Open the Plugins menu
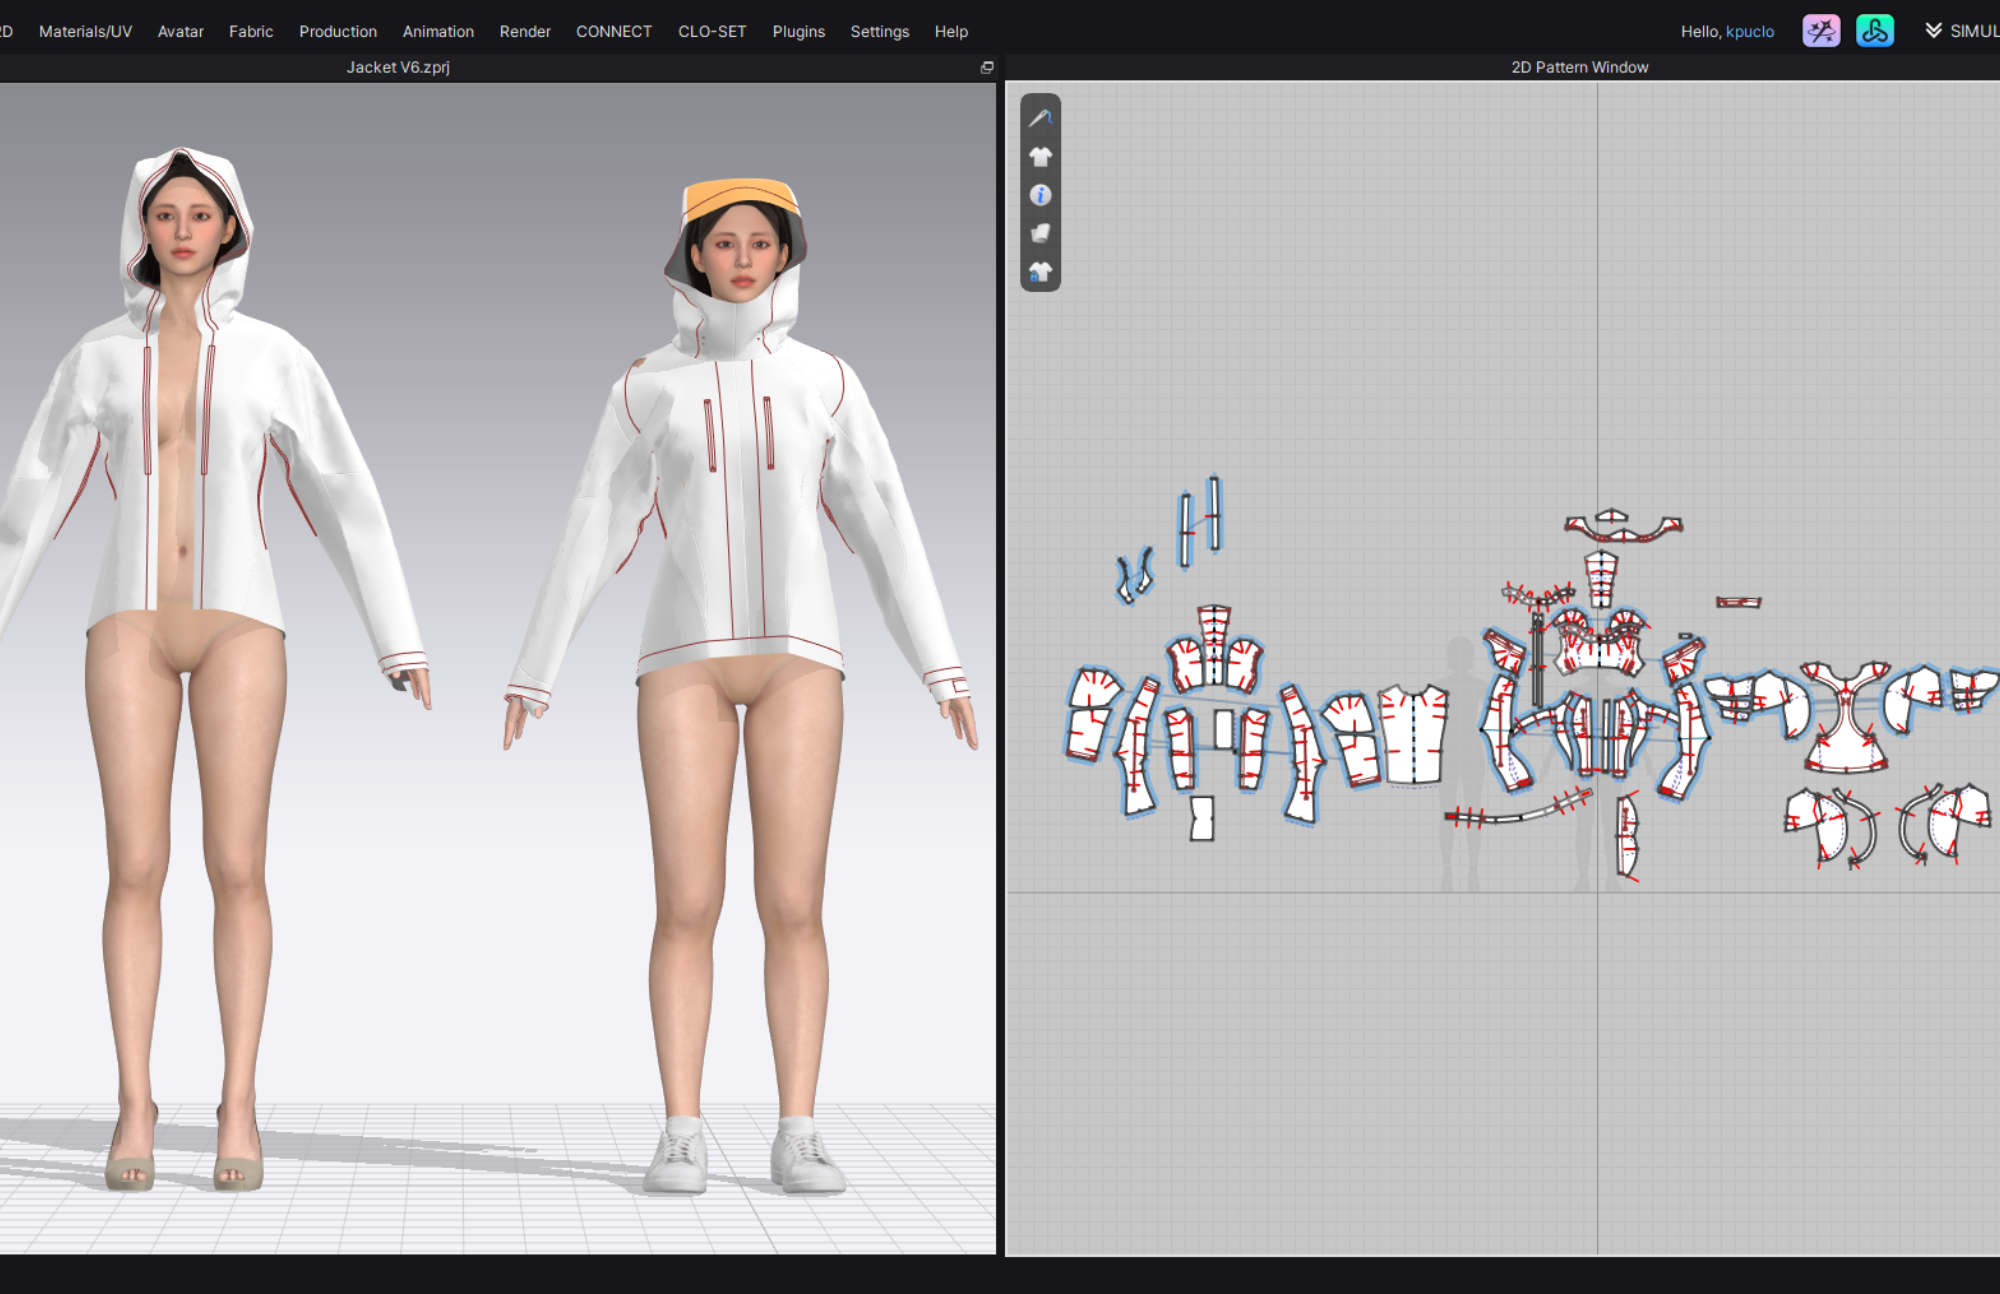Viewport: 2000px width, 1294px height. [798, 31]
